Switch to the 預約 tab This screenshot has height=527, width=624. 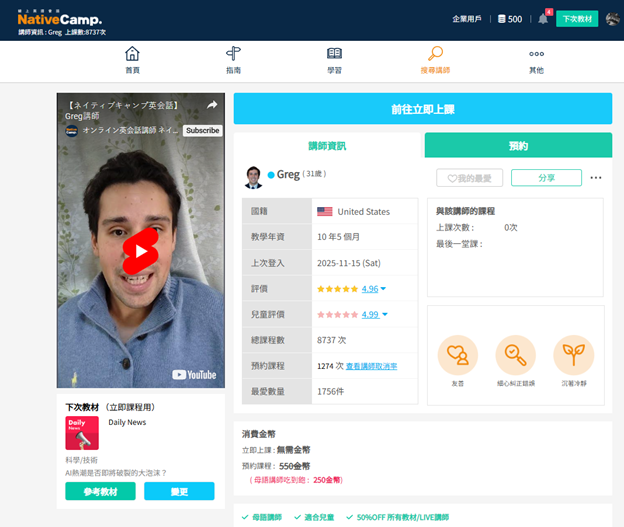pos(518,146)
